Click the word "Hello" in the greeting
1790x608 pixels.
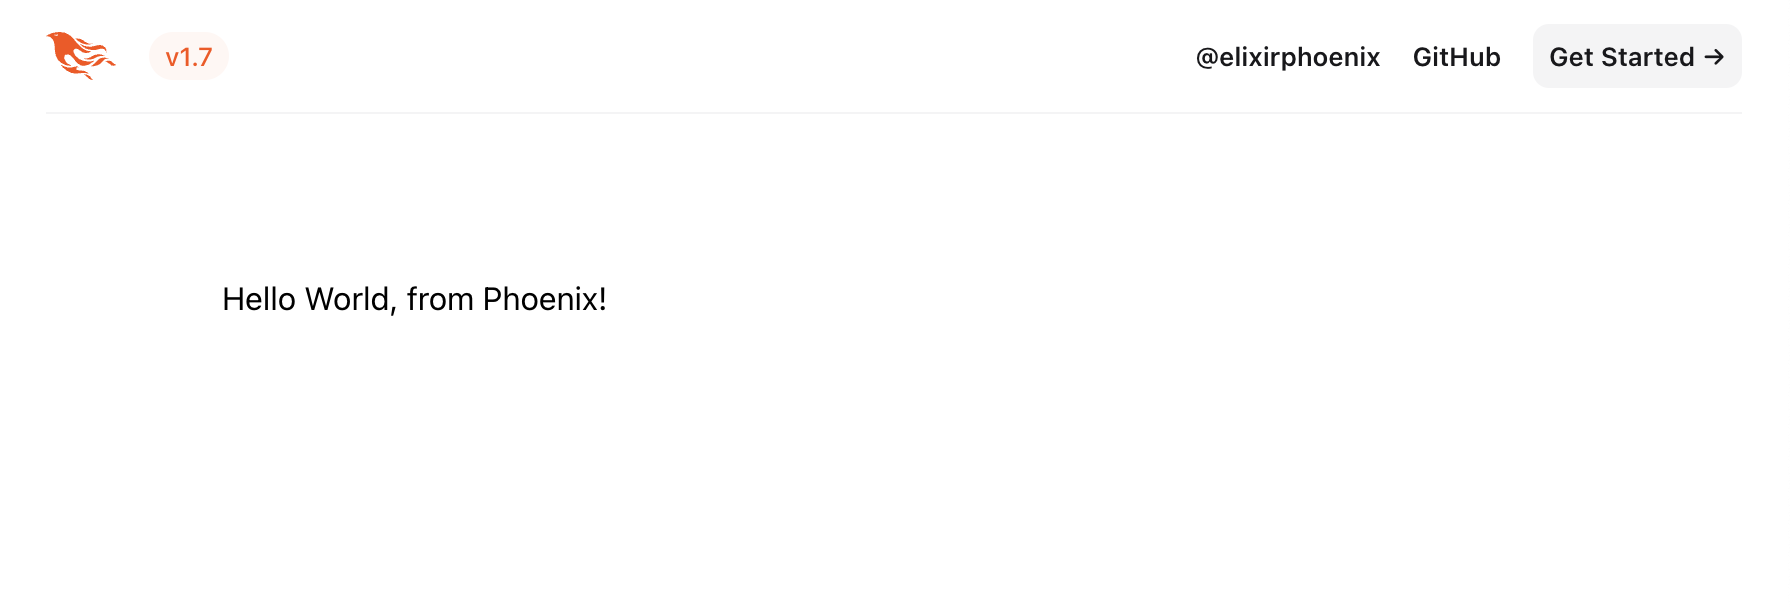coord(259,299)
